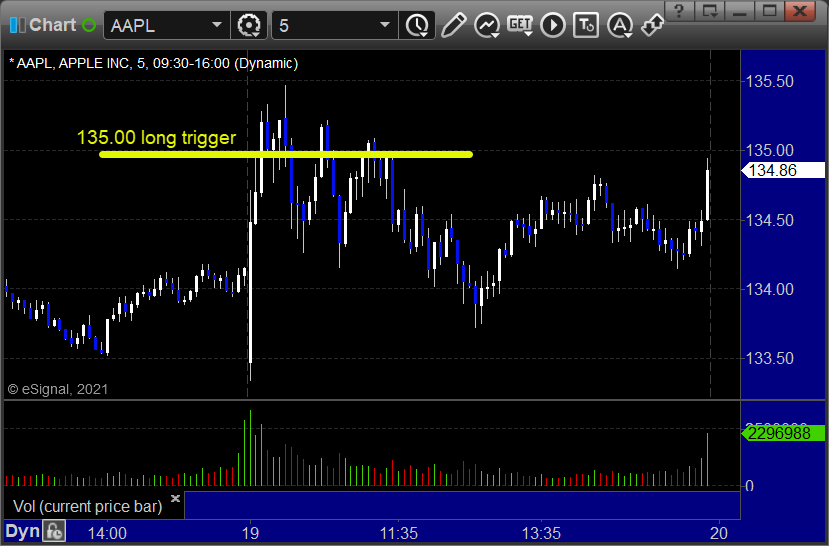The width and height of the screenshot is (829, 546).
Task: Click the question mark help button
Action: (679, 10)
